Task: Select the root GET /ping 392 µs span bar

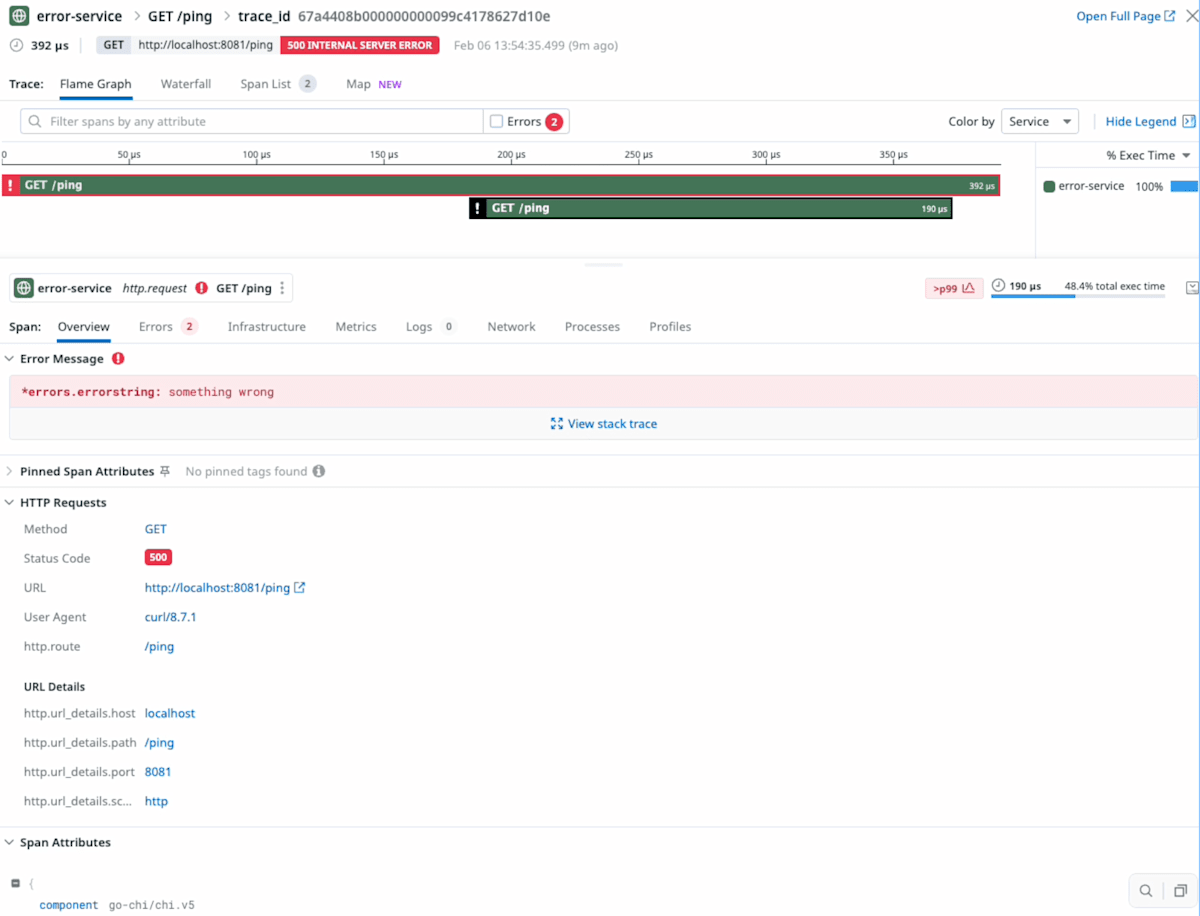Action: coord(500,185)
